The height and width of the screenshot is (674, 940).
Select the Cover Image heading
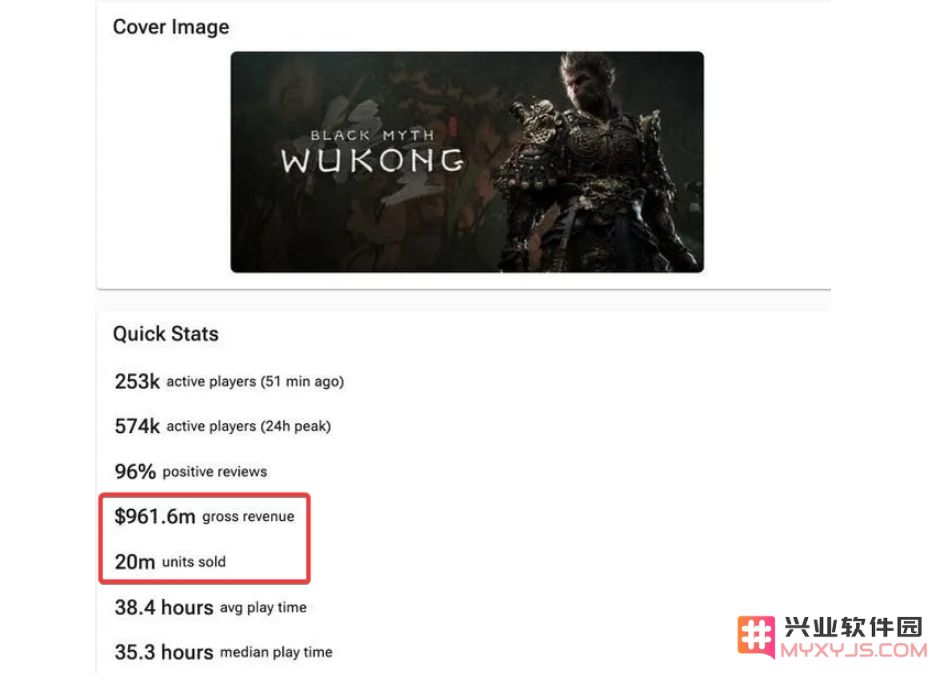click(171, 27)
